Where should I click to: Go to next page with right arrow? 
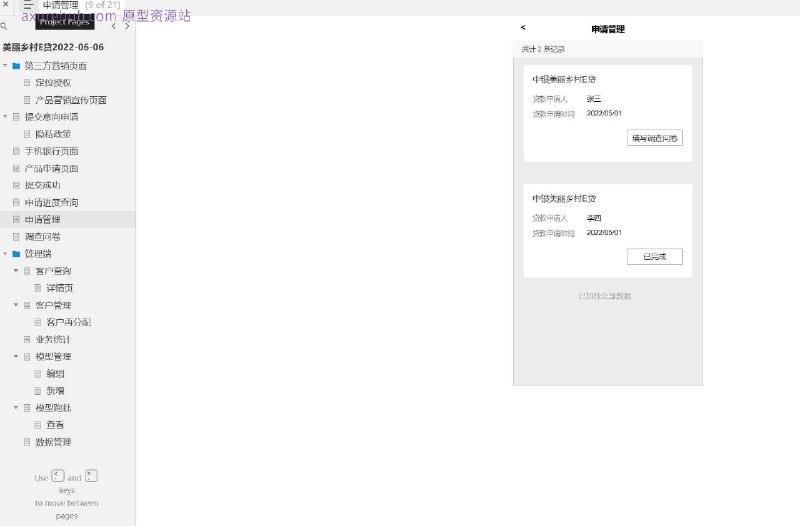[x=127, y=26]
